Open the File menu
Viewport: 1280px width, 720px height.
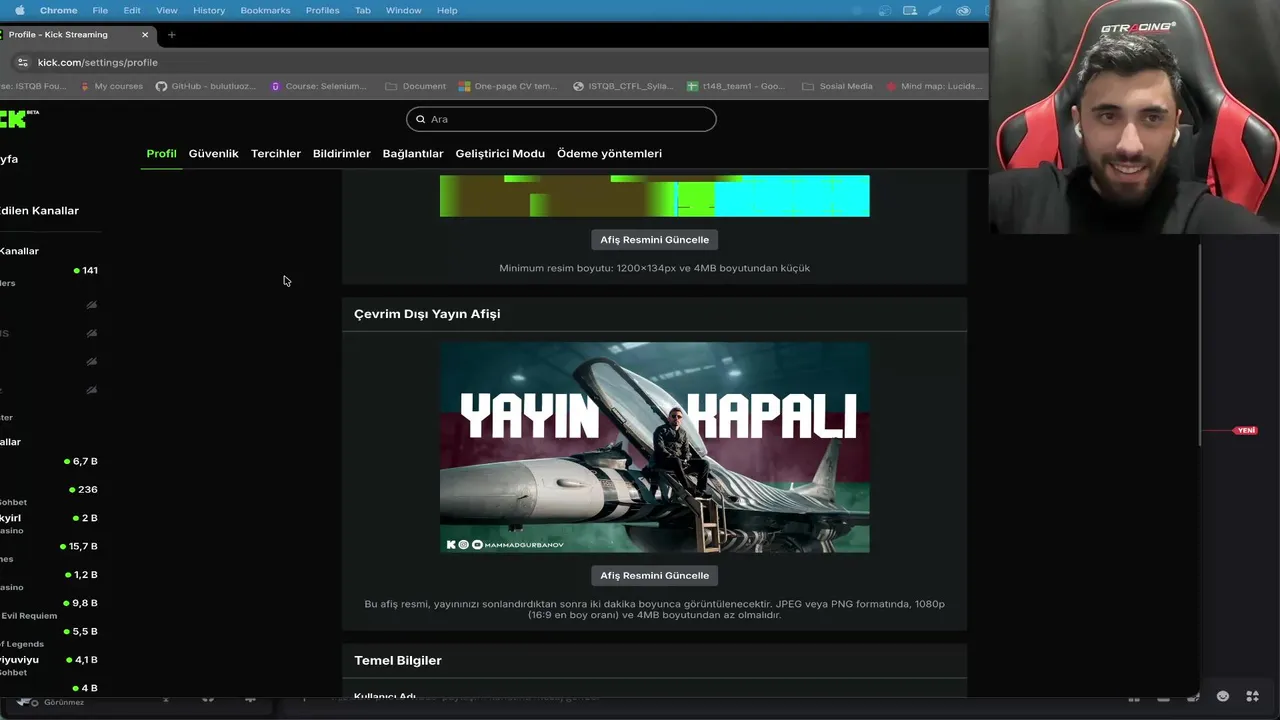coord(100,10)
